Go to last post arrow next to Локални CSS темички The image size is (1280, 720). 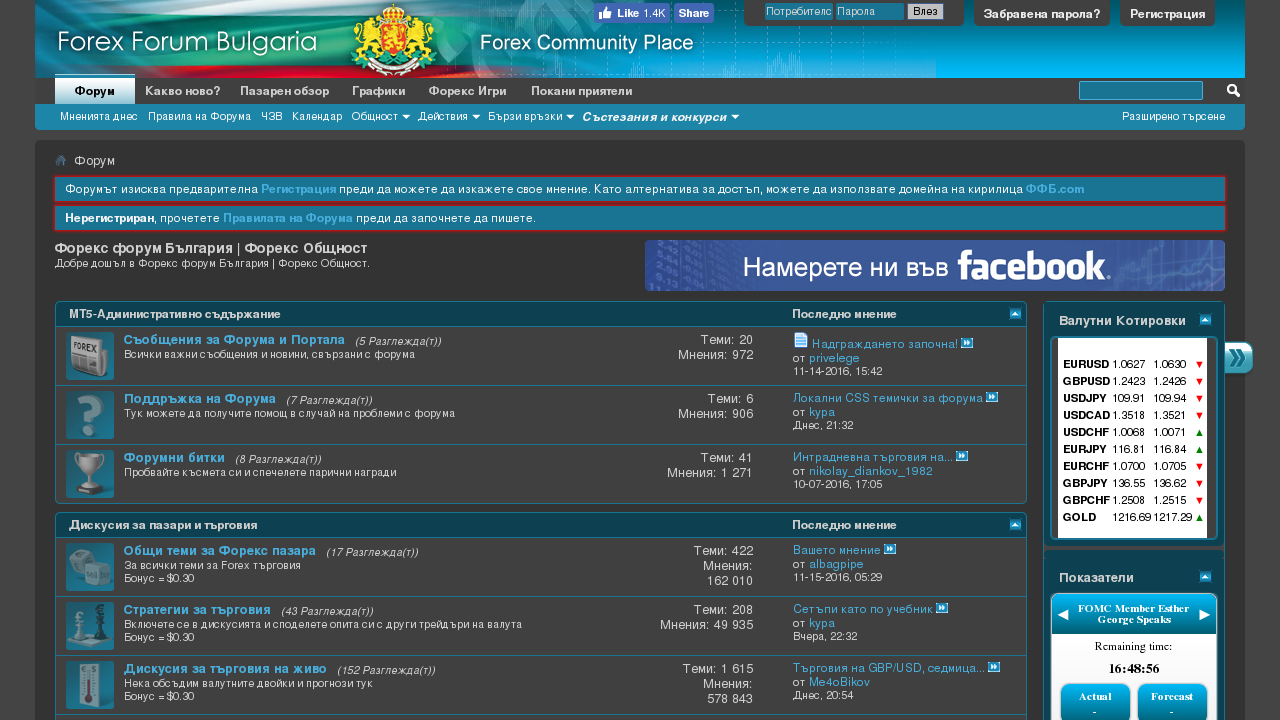[992, 397]
